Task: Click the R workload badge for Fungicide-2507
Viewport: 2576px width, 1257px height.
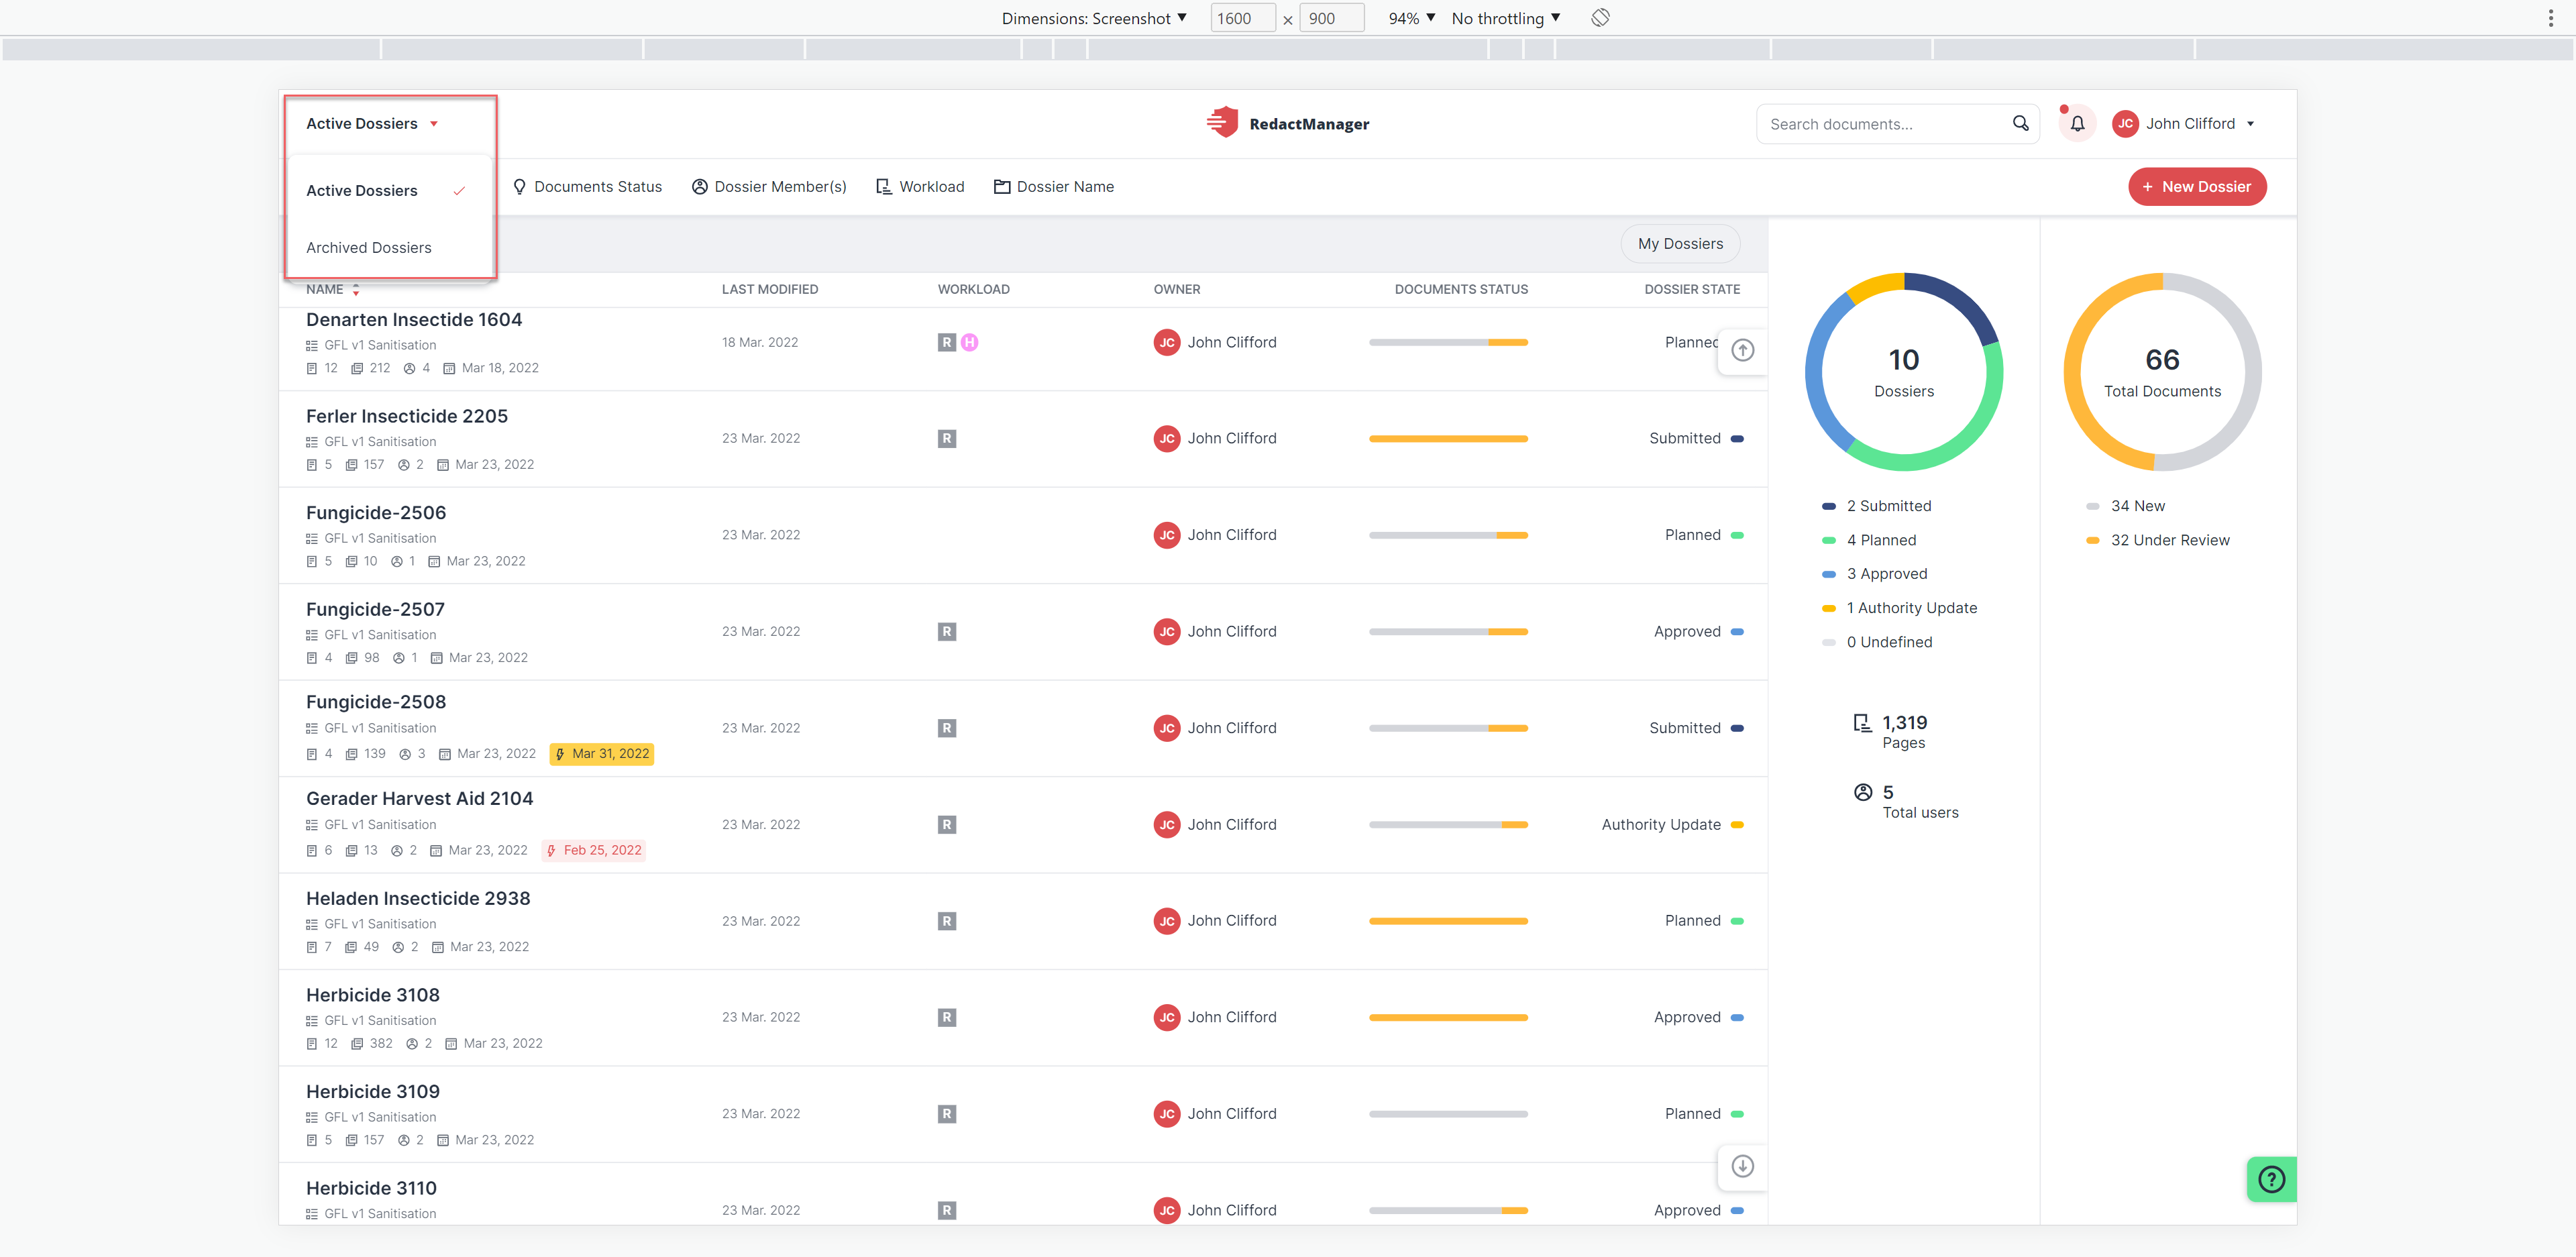Action: tap(946, 631)
